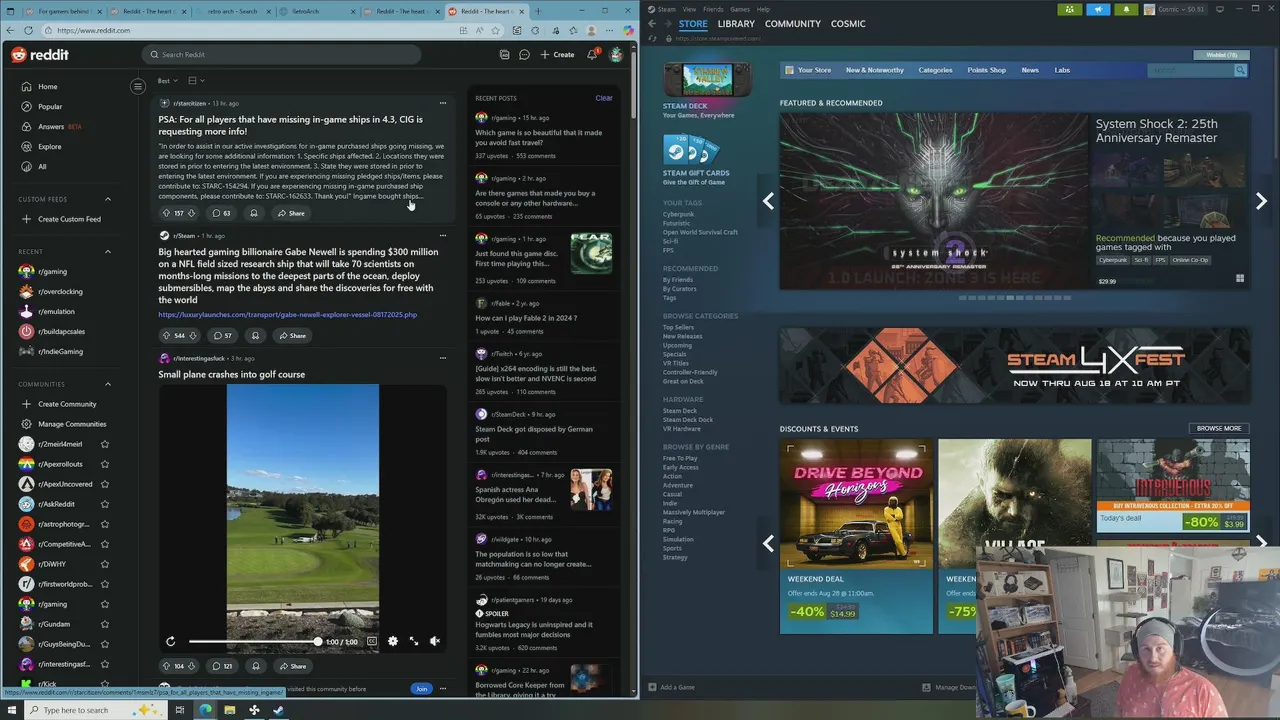The width and height of the screenshot is (1280, 720).
Task: Open Microsoft Edge from the taskbar
Action: pyautogui.click(x=205, y=710)
